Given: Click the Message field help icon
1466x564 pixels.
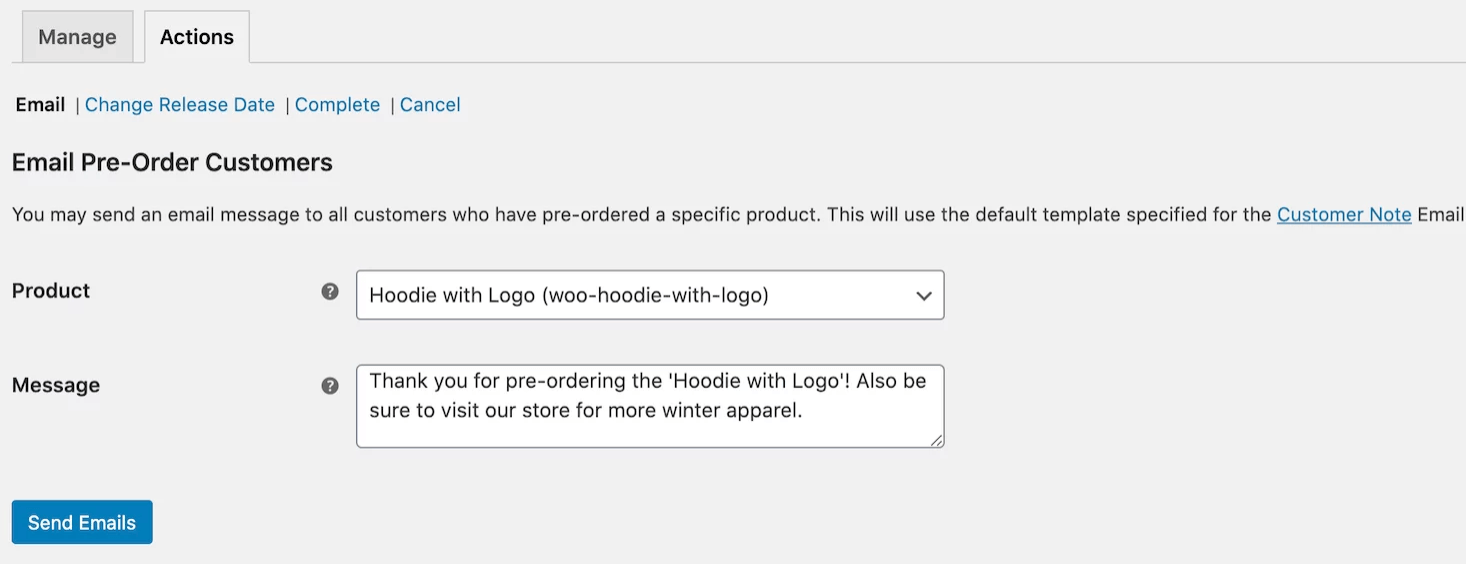Looking at the screenshot, I should tap(330, 386).
